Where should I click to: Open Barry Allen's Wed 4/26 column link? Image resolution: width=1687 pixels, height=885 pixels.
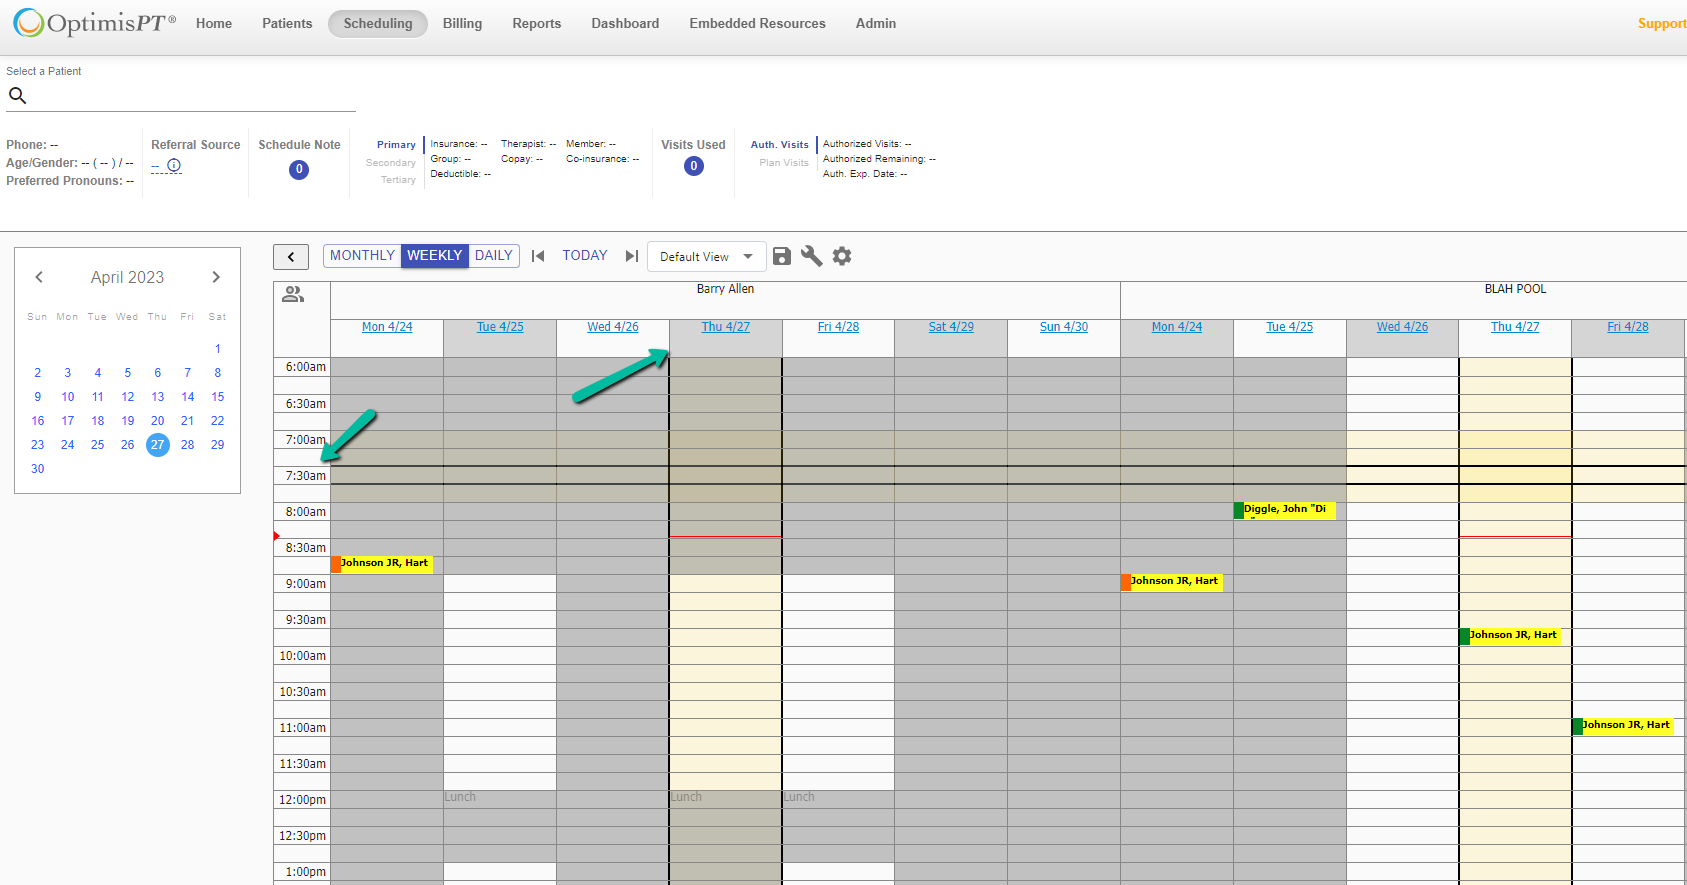613,327
